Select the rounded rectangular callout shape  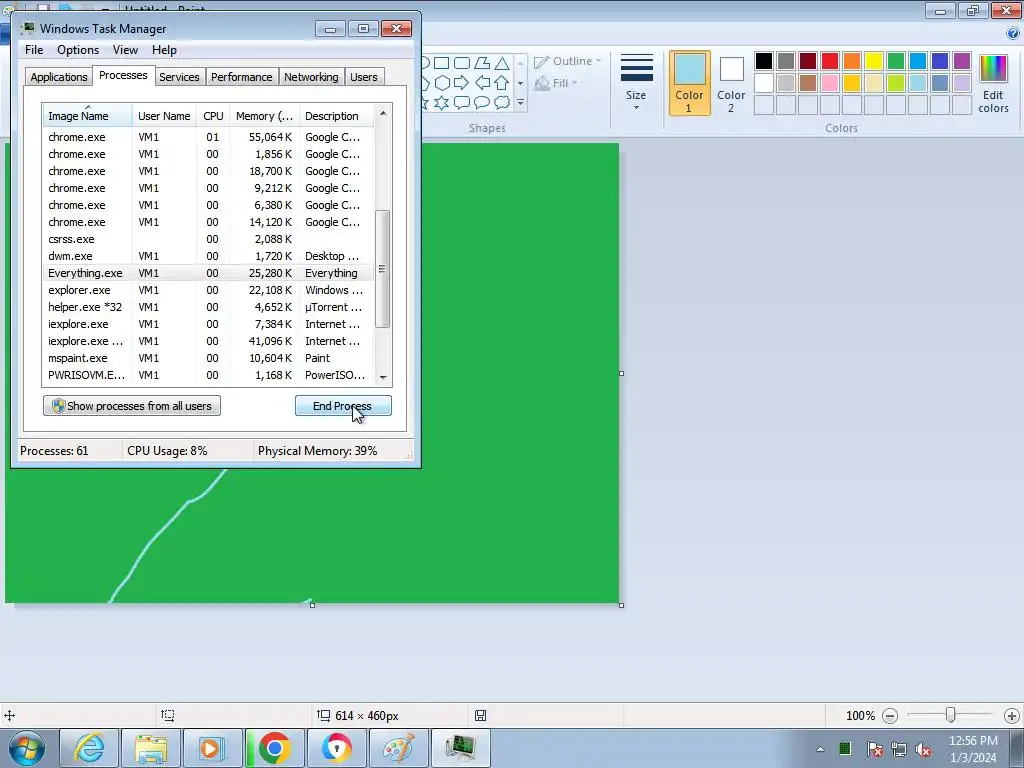[x=462, y=103]
